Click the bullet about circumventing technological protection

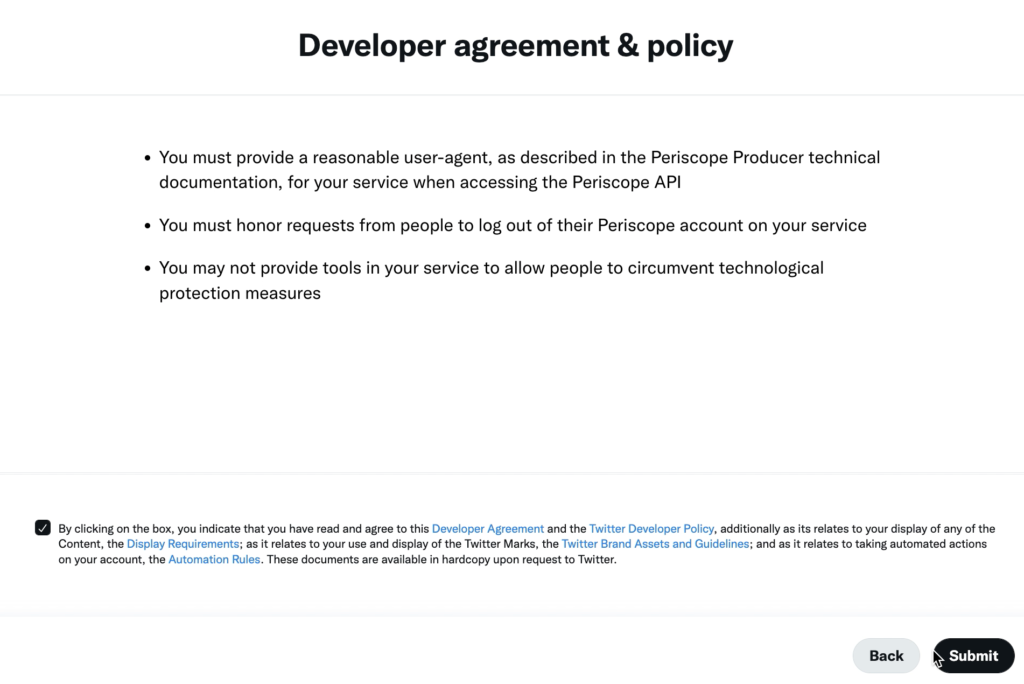pos(491,280)
